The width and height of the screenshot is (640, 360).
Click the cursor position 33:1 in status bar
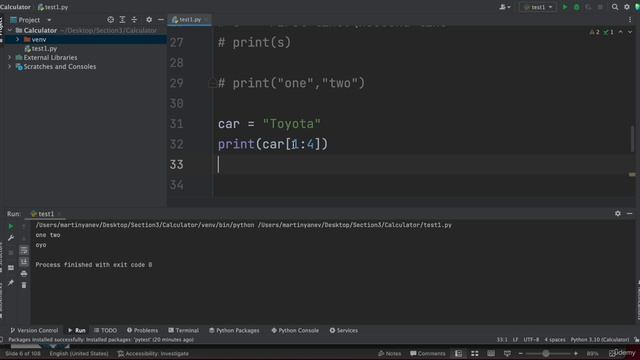click(502, 340)
